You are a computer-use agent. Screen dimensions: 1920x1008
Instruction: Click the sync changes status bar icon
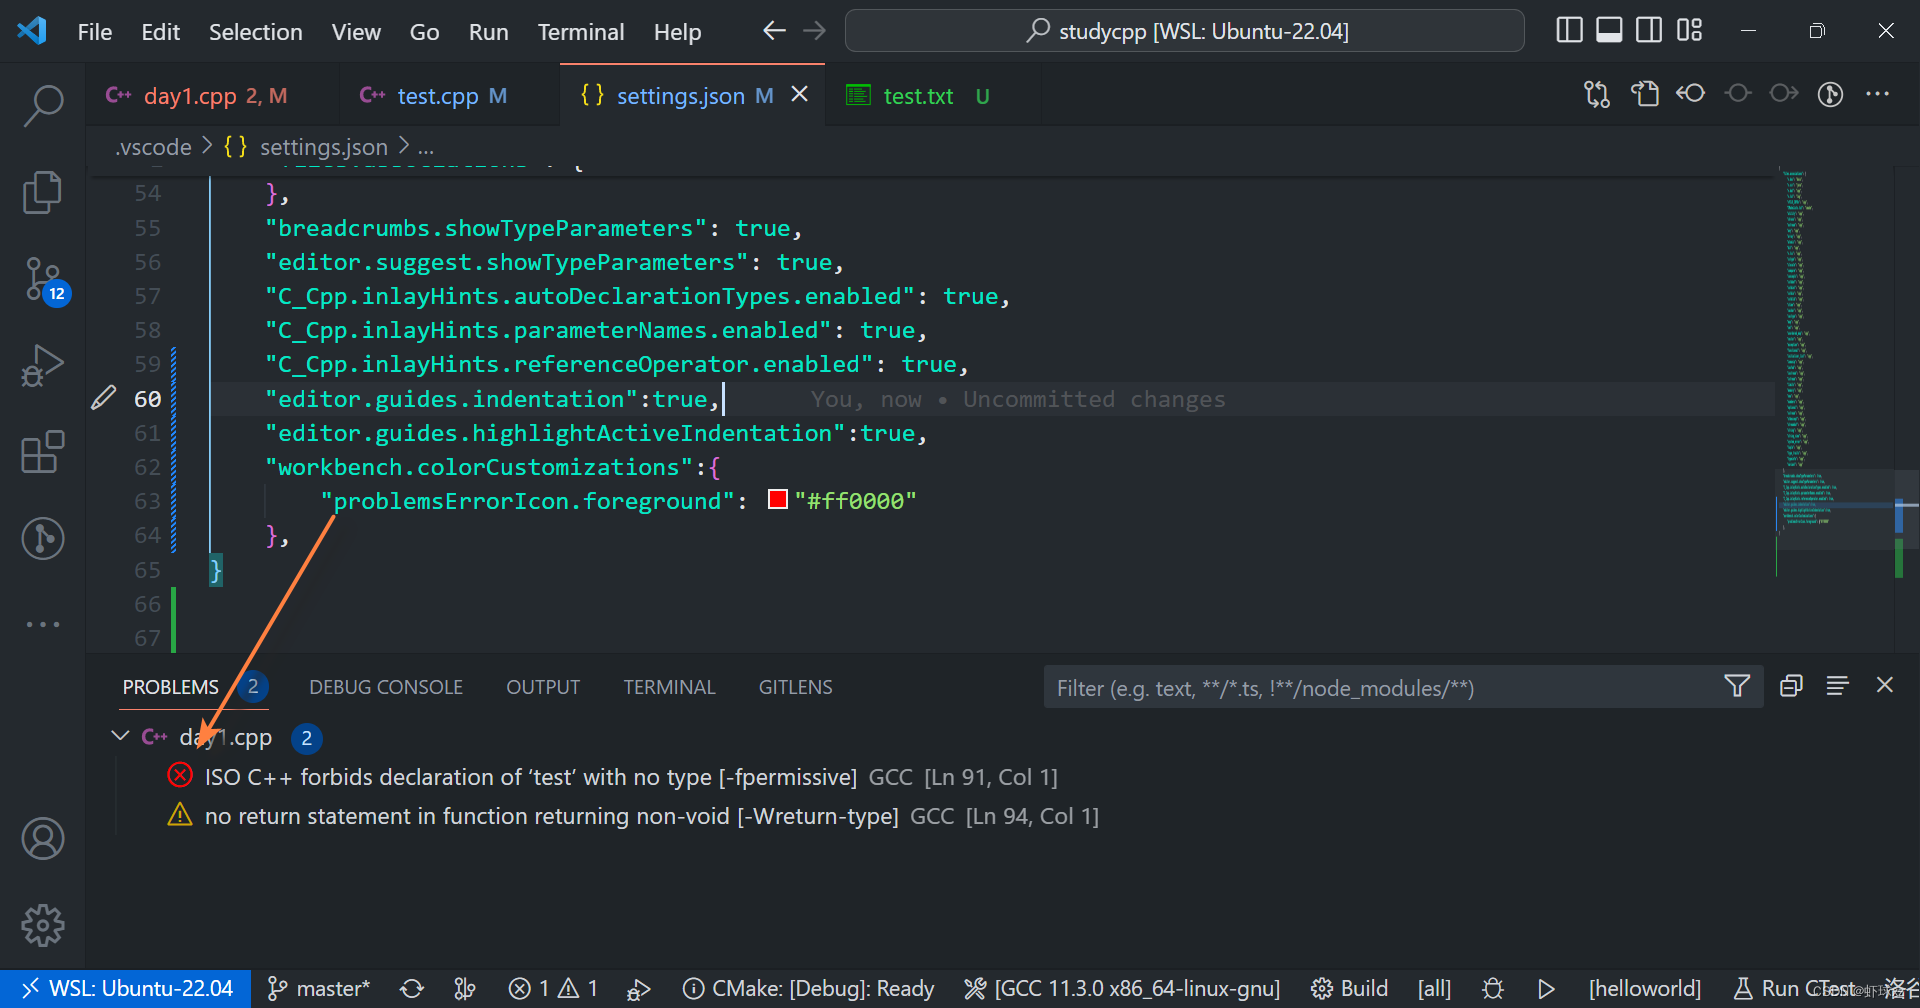click(x=412, y=989)
